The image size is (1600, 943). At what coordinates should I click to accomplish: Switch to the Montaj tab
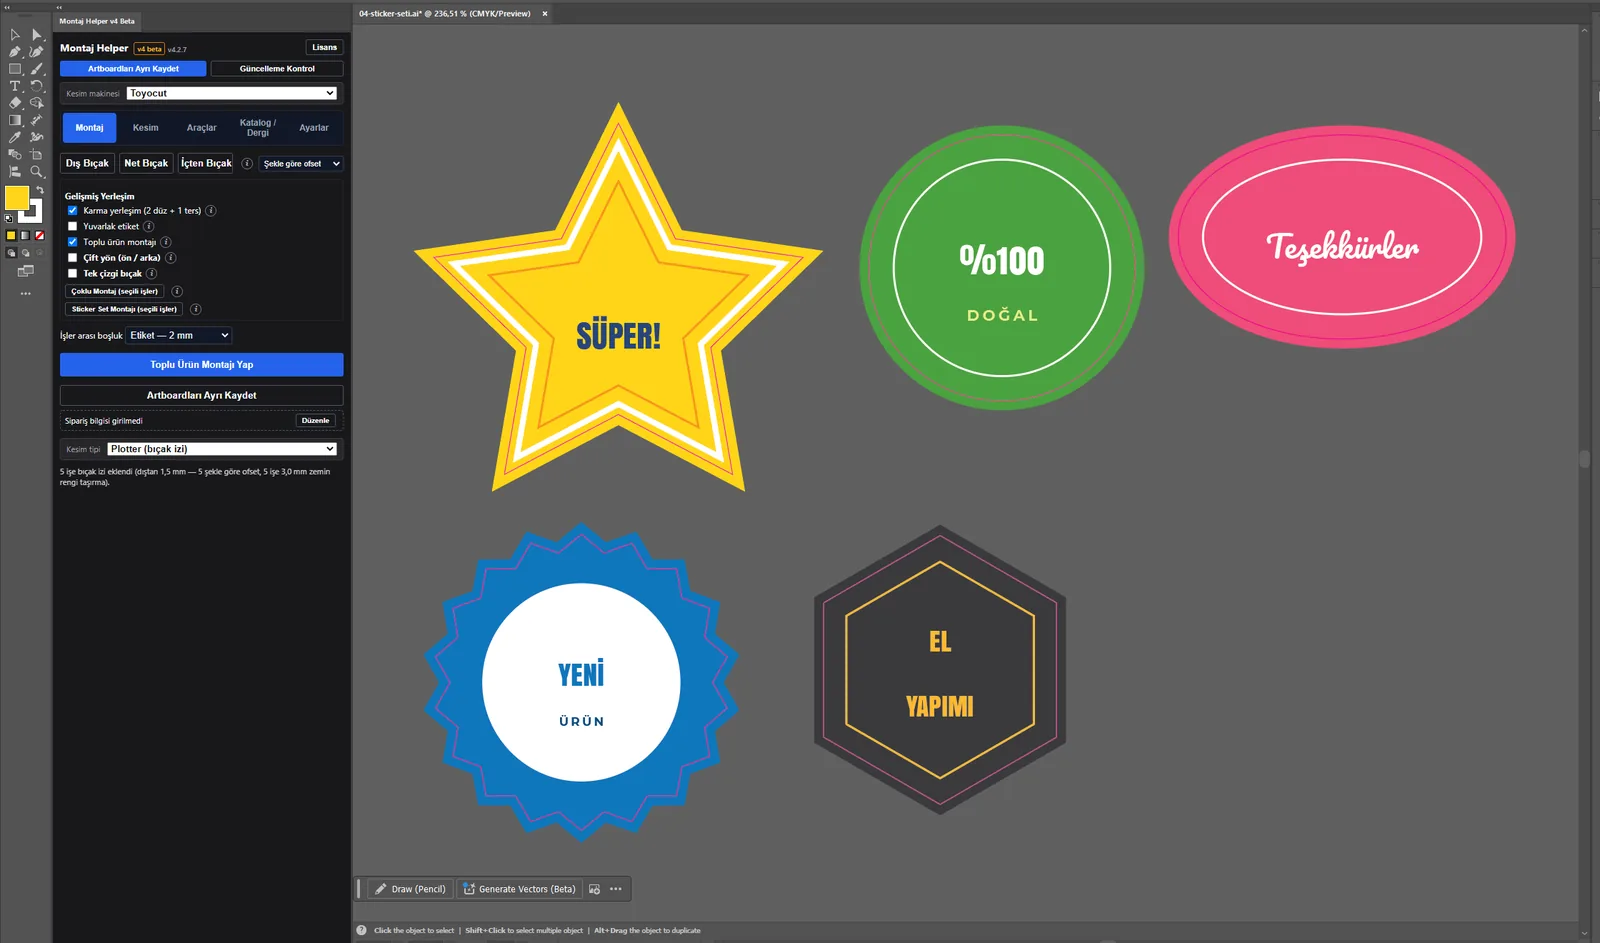(89, 128)
